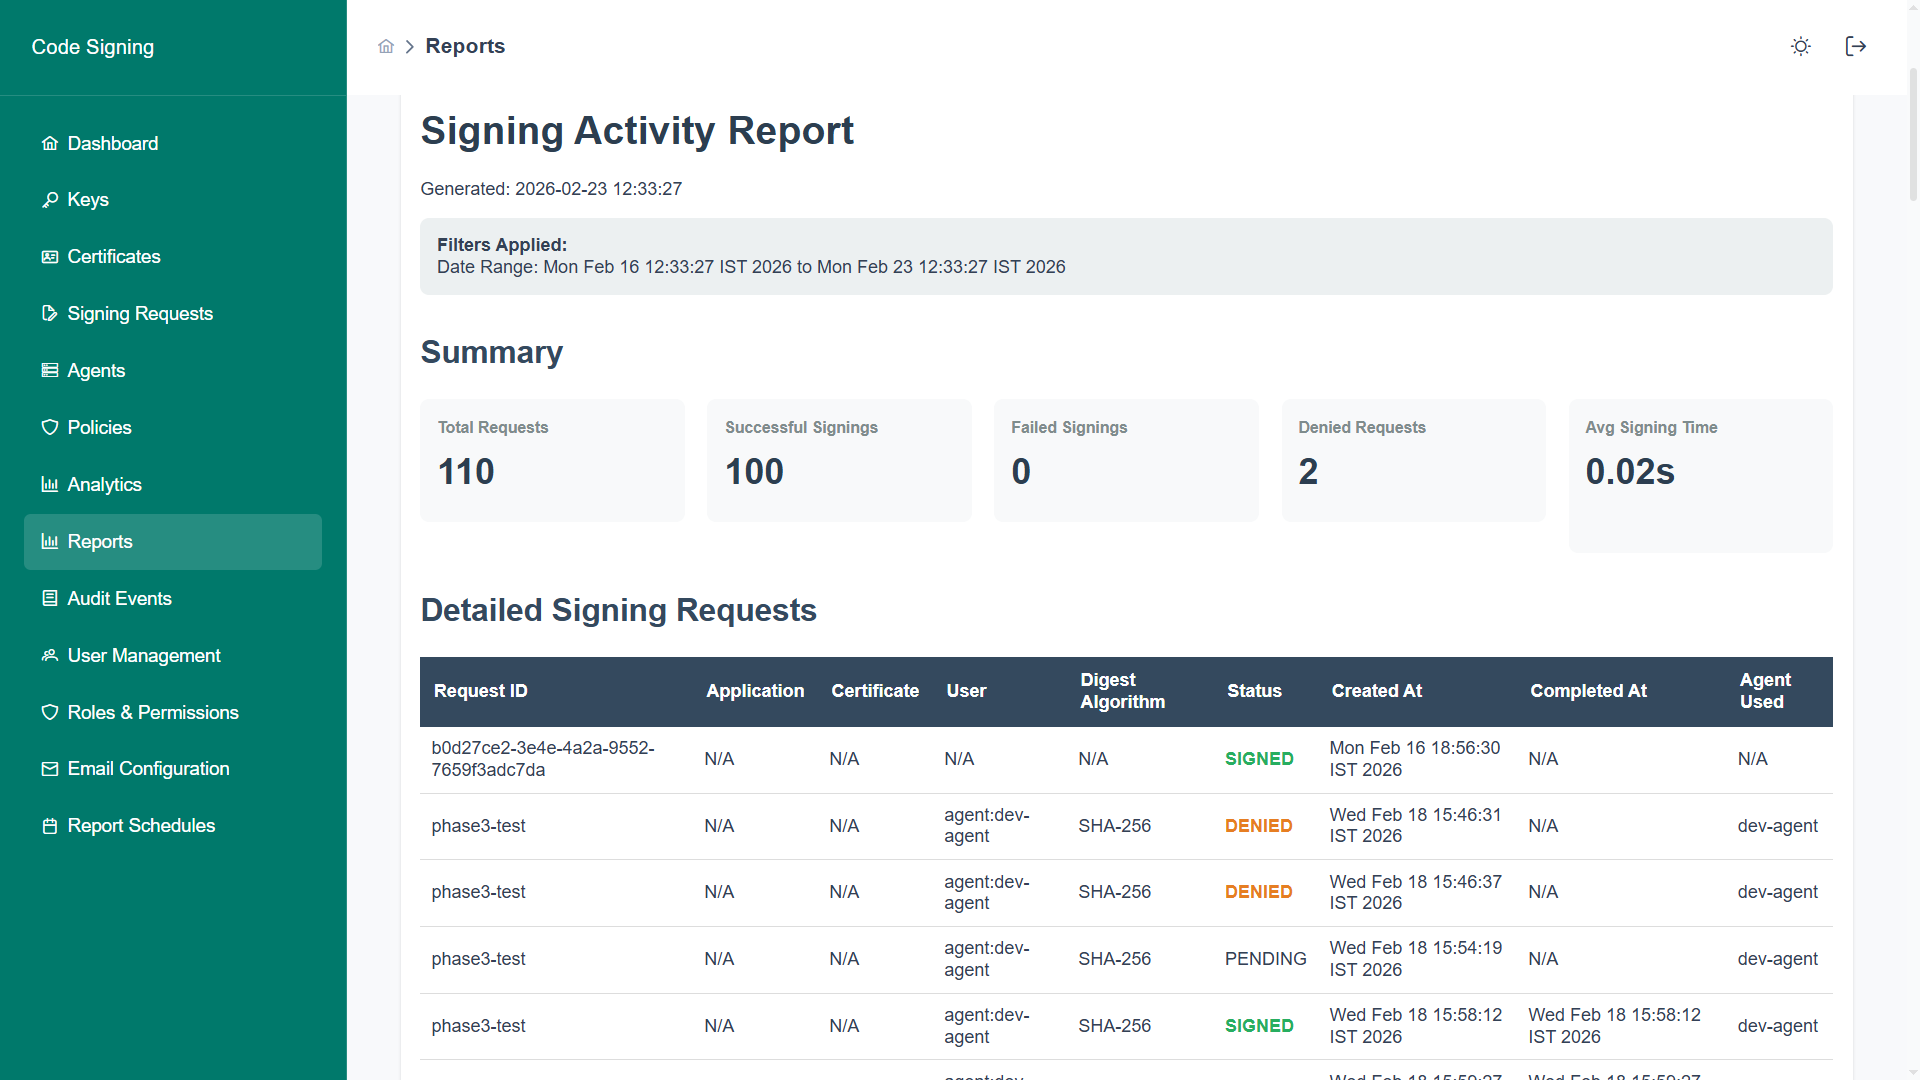Select the highlighted Reports sidebar entry
Screen dimensions: 1920x1080
click(99, 541)
